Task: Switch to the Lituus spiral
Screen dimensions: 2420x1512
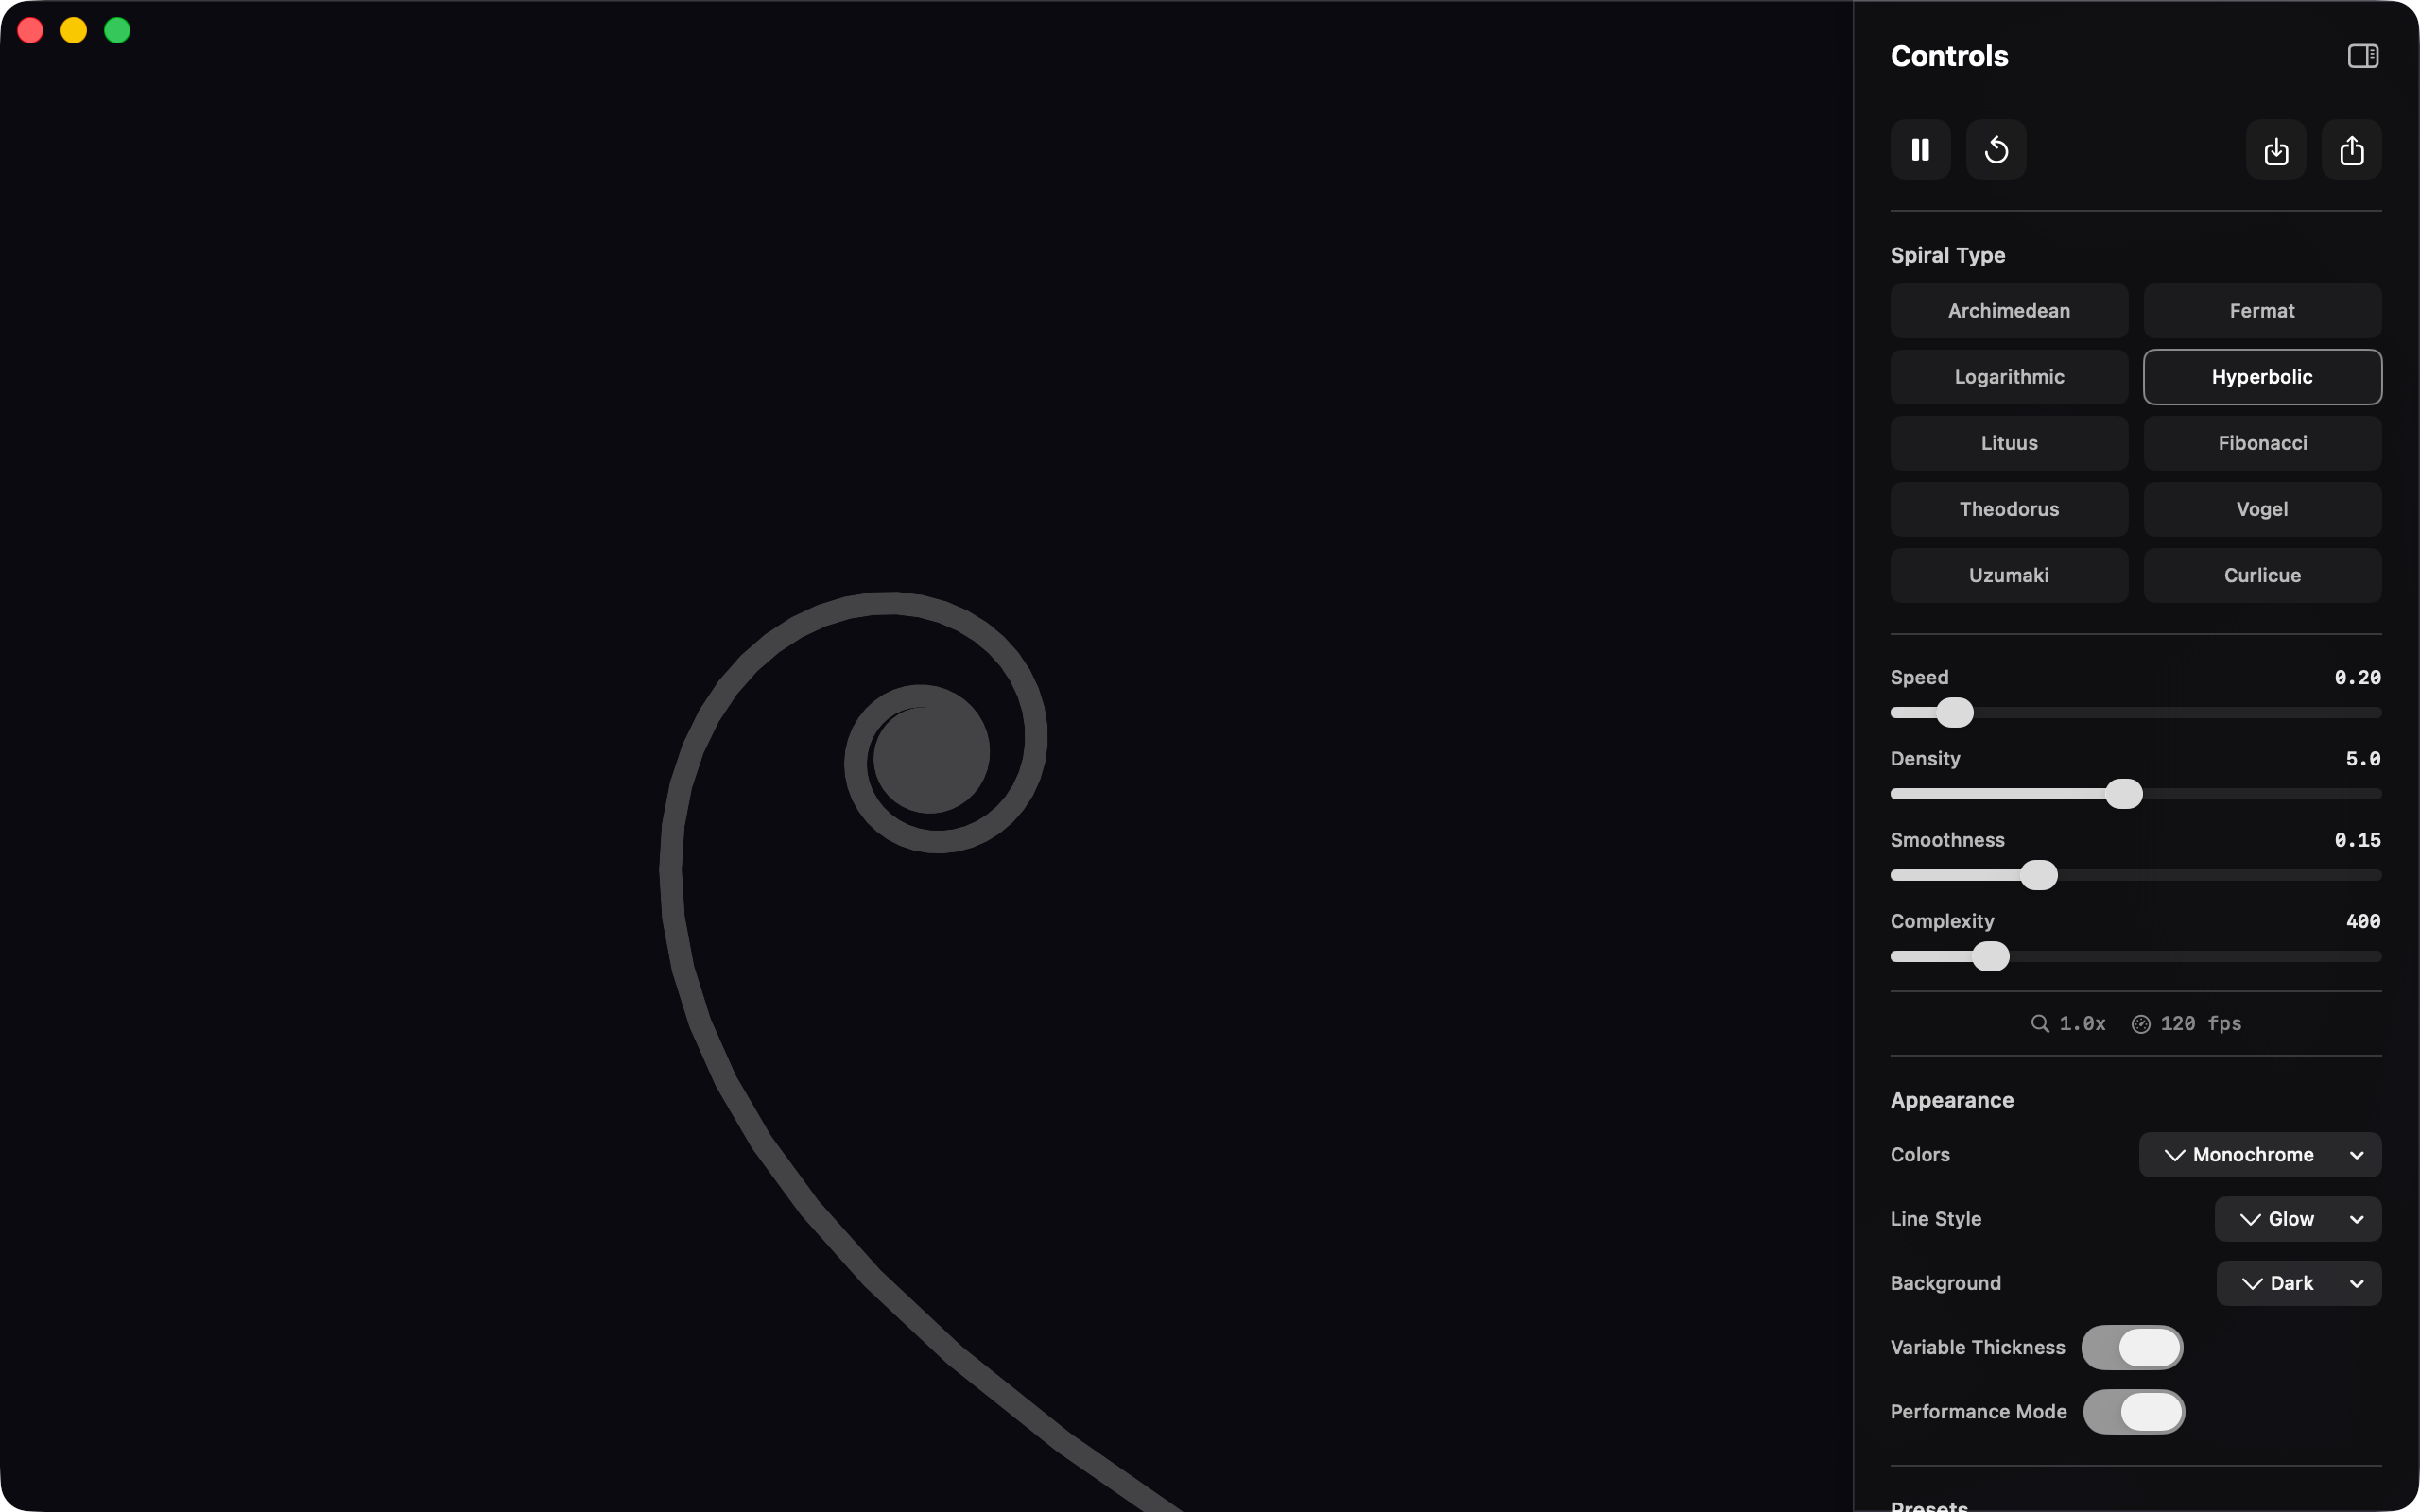Action: tap(2009, 443)
